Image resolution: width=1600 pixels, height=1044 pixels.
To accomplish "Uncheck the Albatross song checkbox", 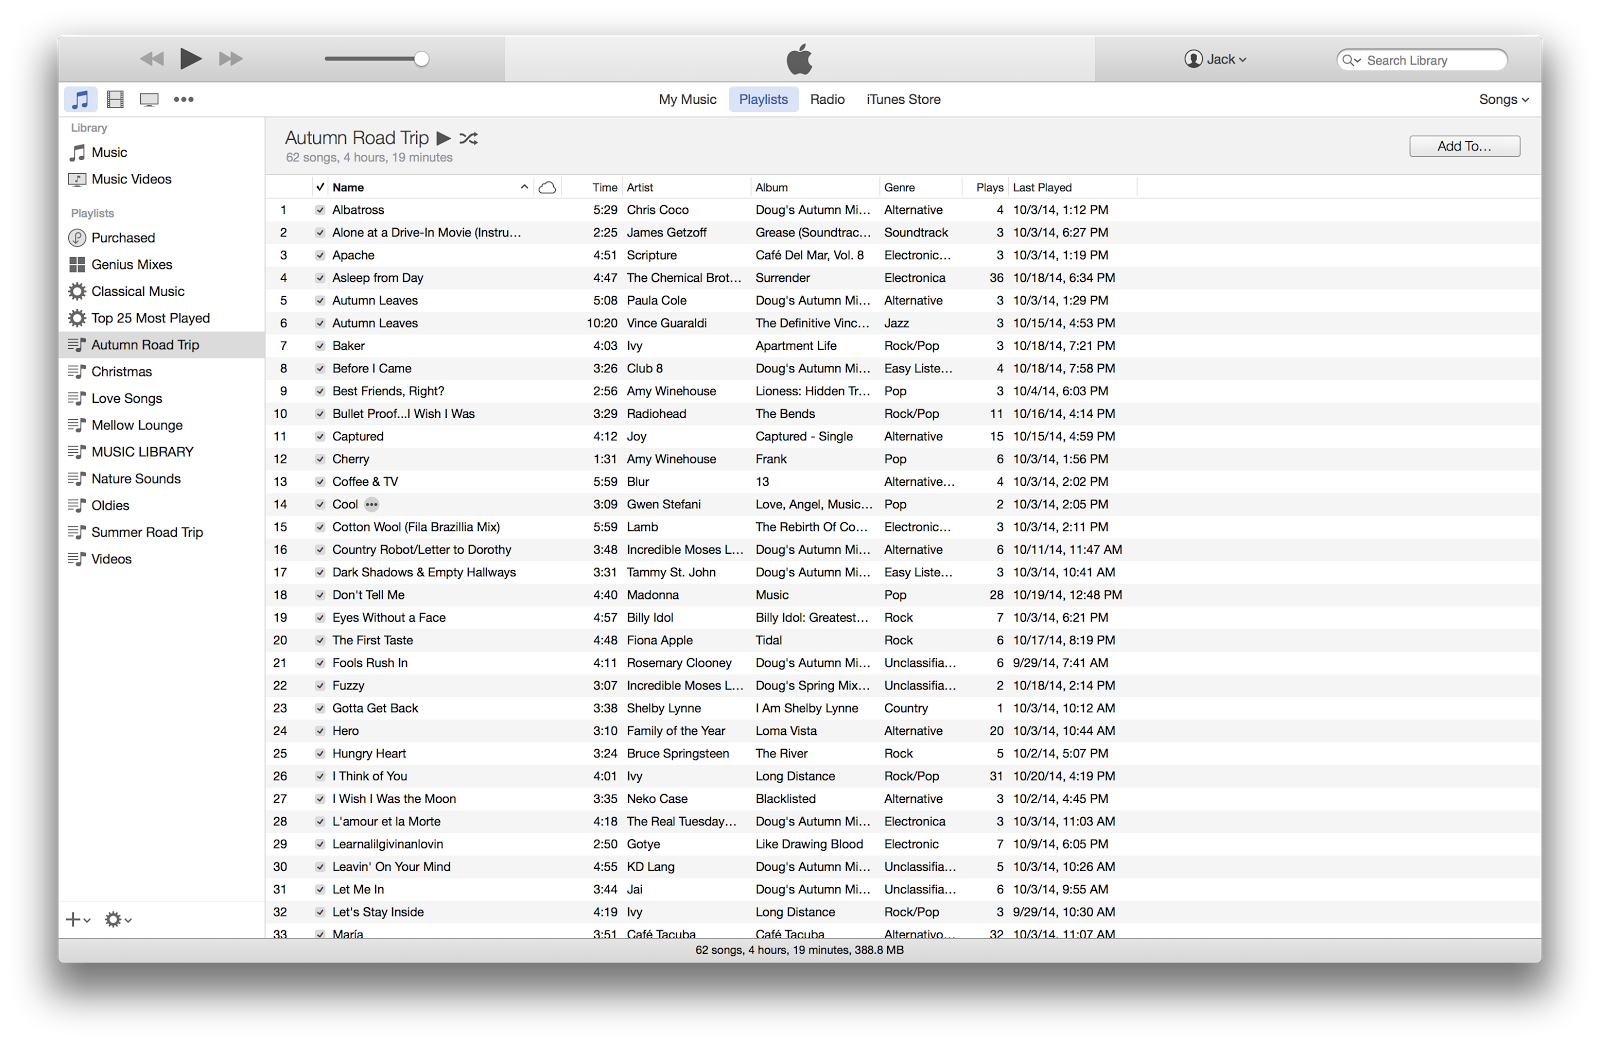I will pyautogui.click(x=320, y=210).
